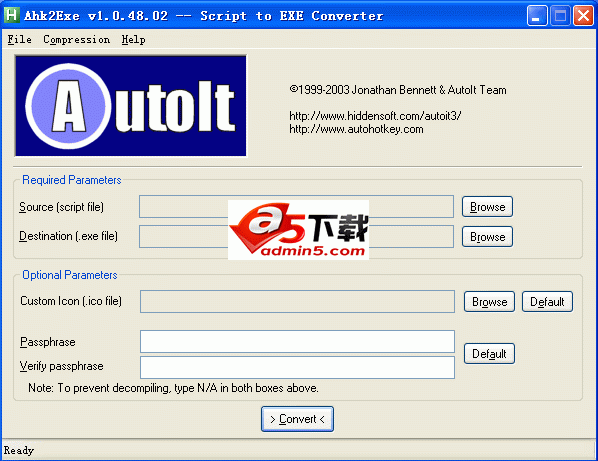Click the Ahk2Exe title bar icon
This screenshot has width=598, height=461.
click(x=11, y=15)
